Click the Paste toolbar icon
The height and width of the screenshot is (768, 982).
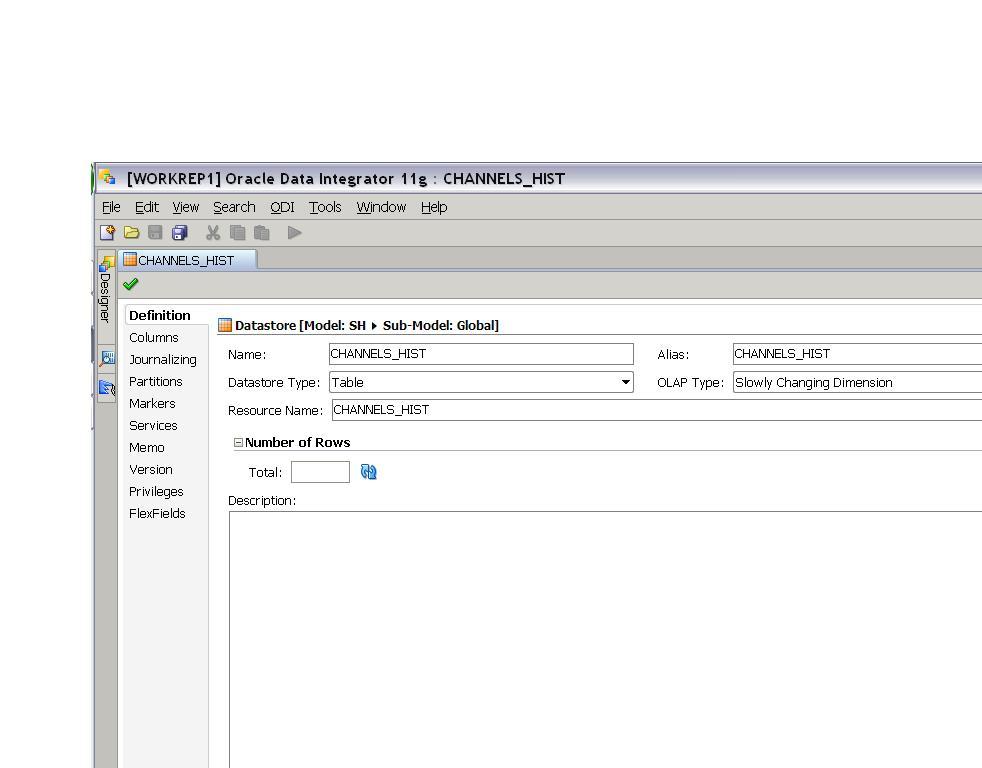point(261,232)
